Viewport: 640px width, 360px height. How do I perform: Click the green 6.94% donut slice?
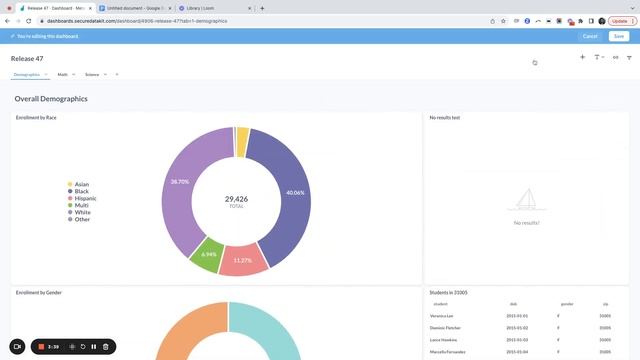209,256
